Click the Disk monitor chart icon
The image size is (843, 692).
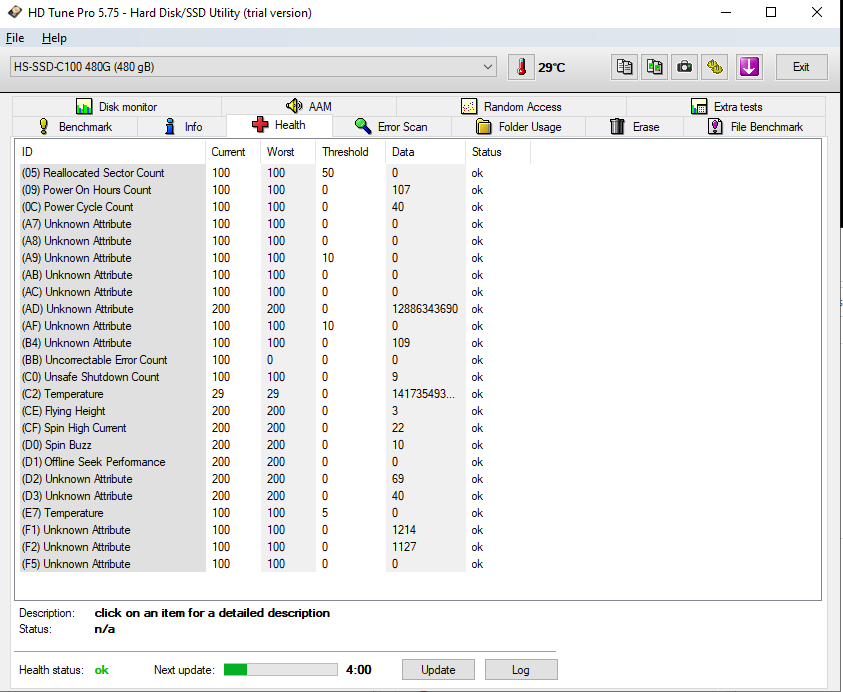pyautogui.click(x=84, y=106)
